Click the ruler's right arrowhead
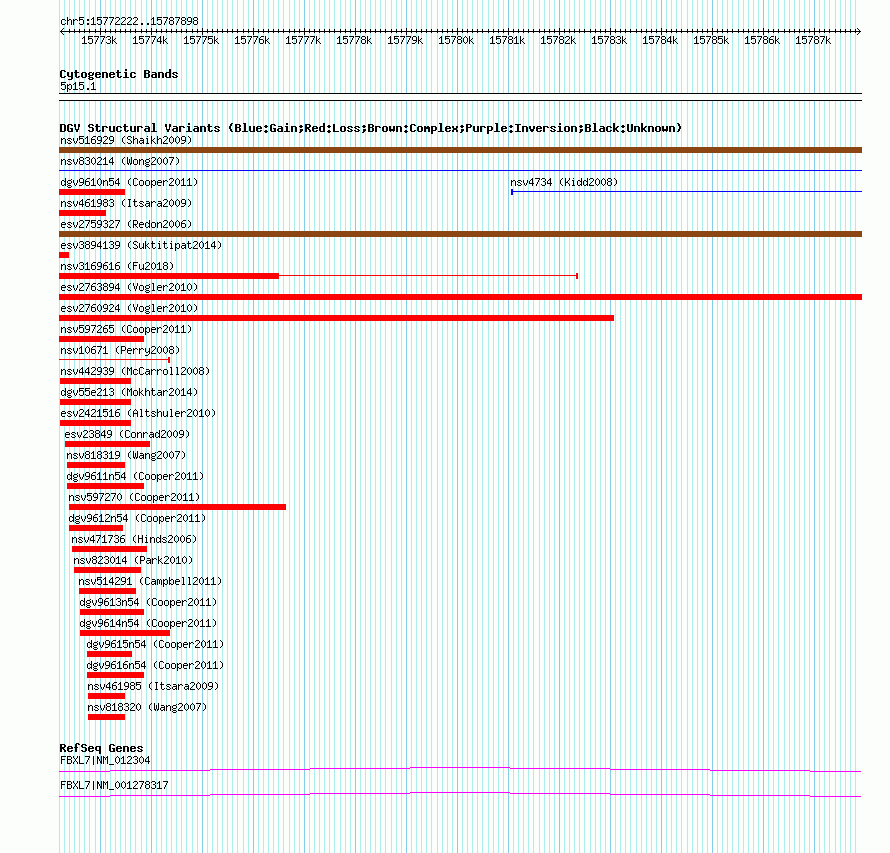890x853 pixels. (x=859, y=31)
